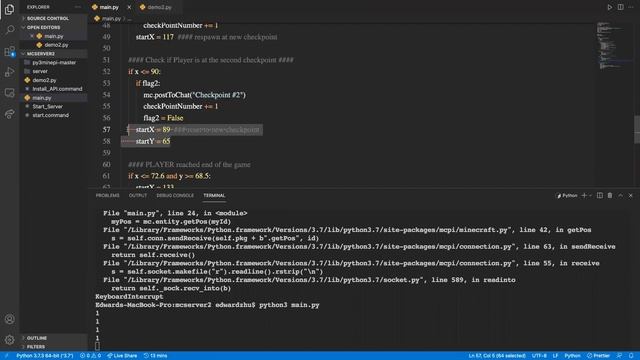Expand the py3minepi-master folder
Image resolution: width=640 pixels, height=360 pixels.
click(53, 62)
